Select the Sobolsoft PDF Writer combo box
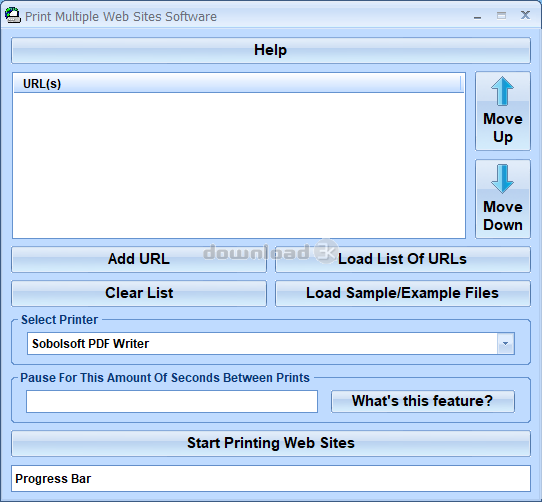Image resolution: width=542 pixels, height=502 pixels. coord(271,344)
